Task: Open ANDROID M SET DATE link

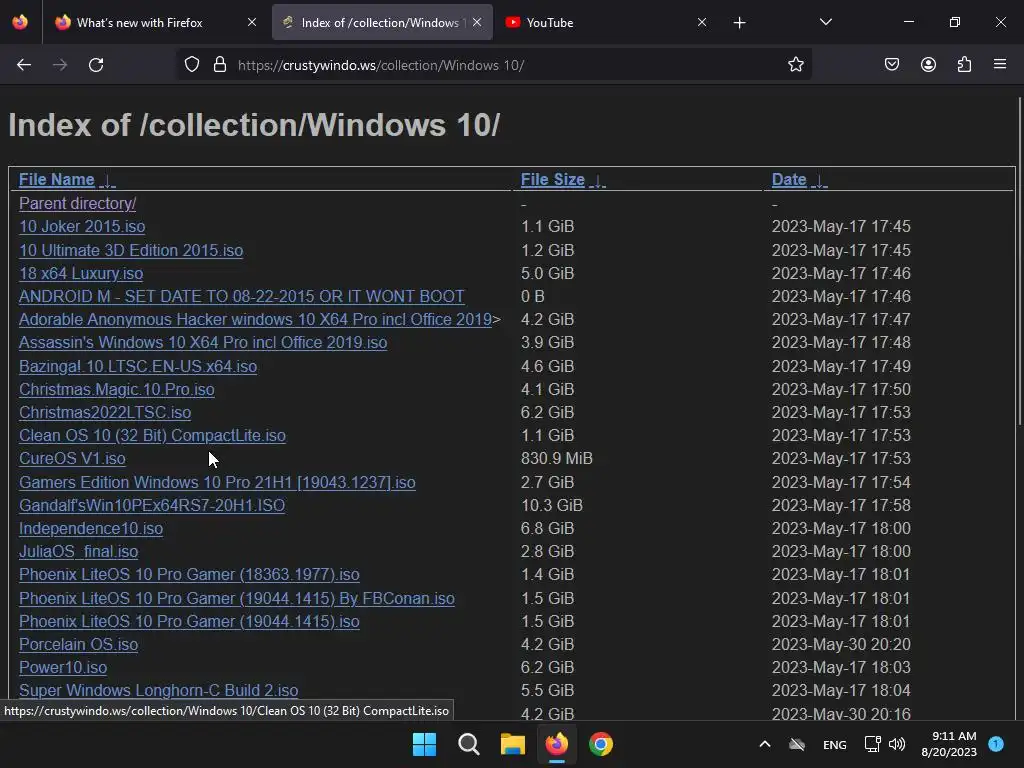Action: click(x=242, y=296)
